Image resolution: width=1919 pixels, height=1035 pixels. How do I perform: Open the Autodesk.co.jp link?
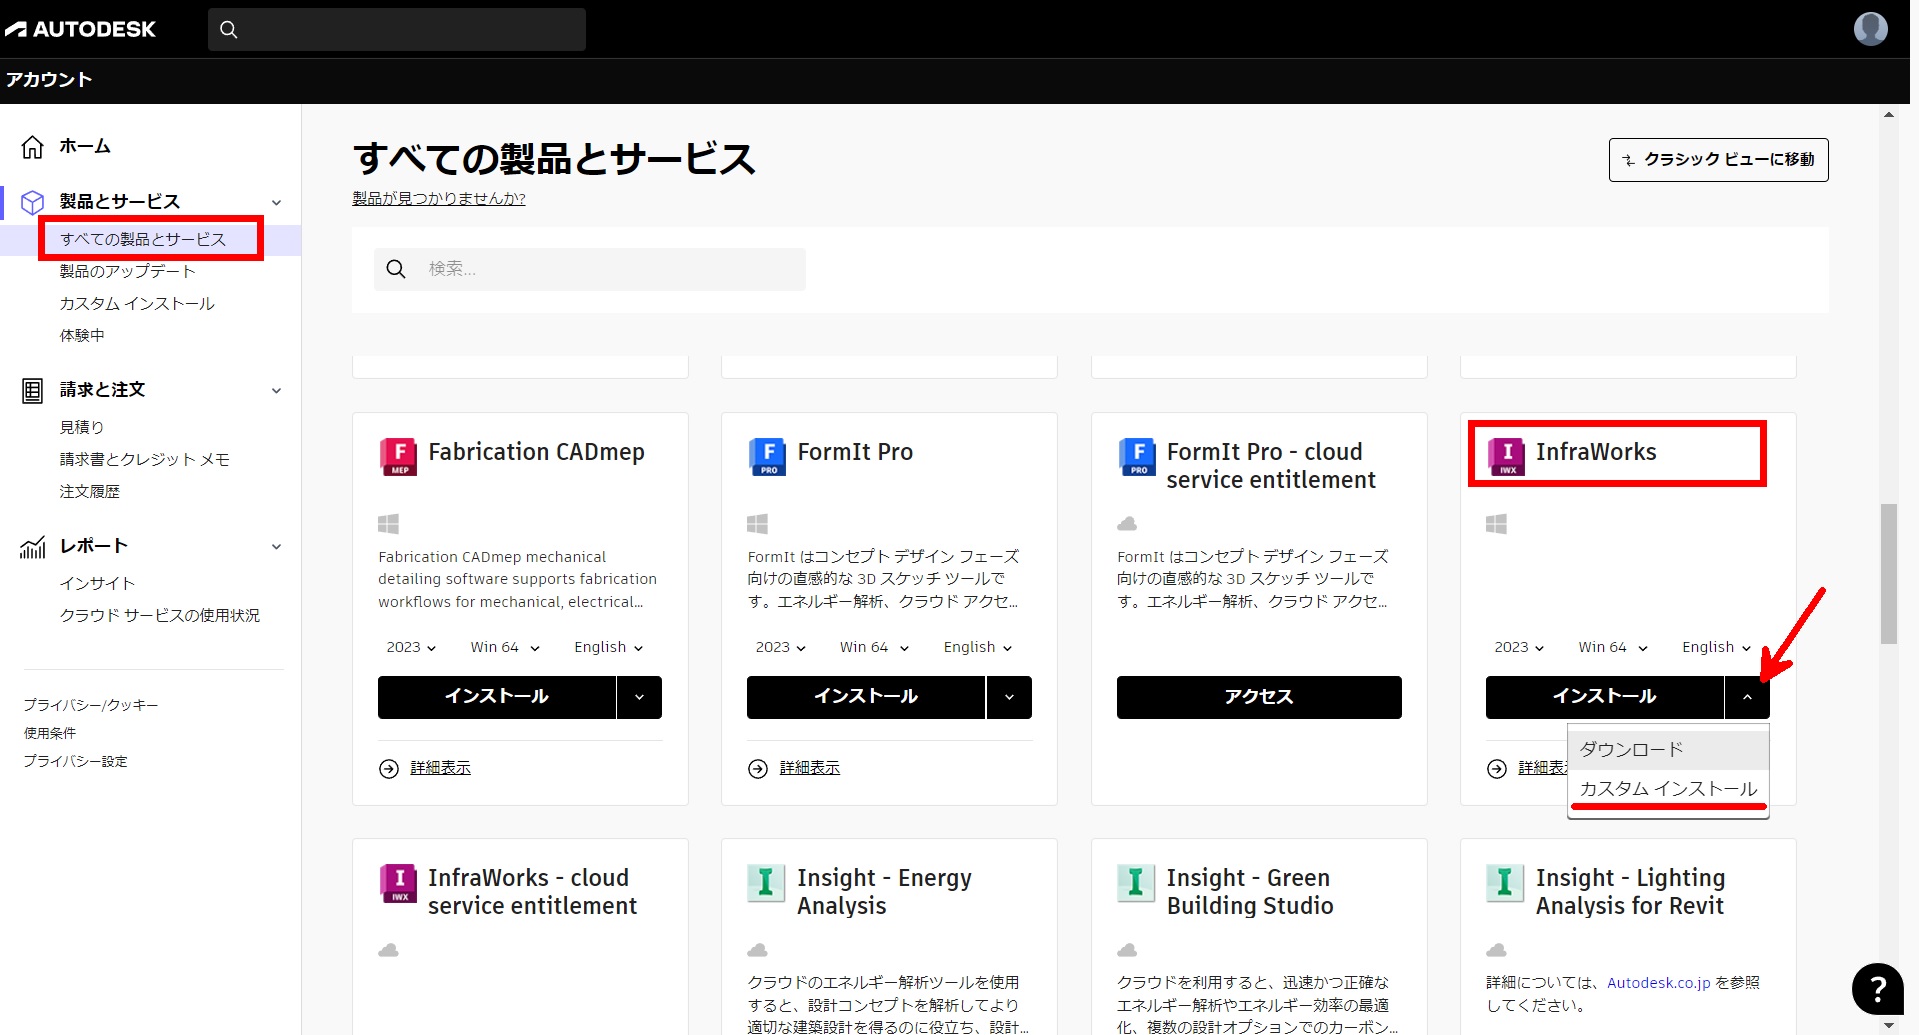[x=1659, y=983]
